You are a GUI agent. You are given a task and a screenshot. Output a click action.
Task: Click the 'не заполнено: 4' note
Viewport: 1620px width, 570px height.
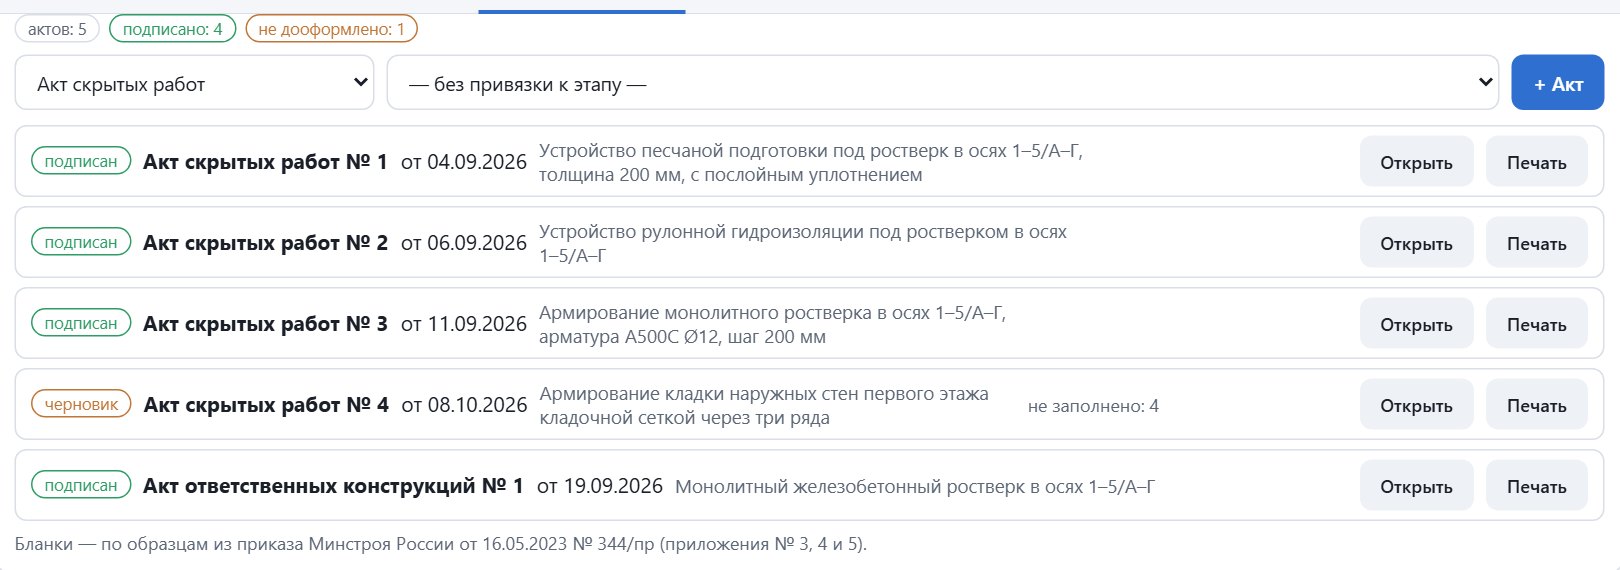(x=1093, y=406)
